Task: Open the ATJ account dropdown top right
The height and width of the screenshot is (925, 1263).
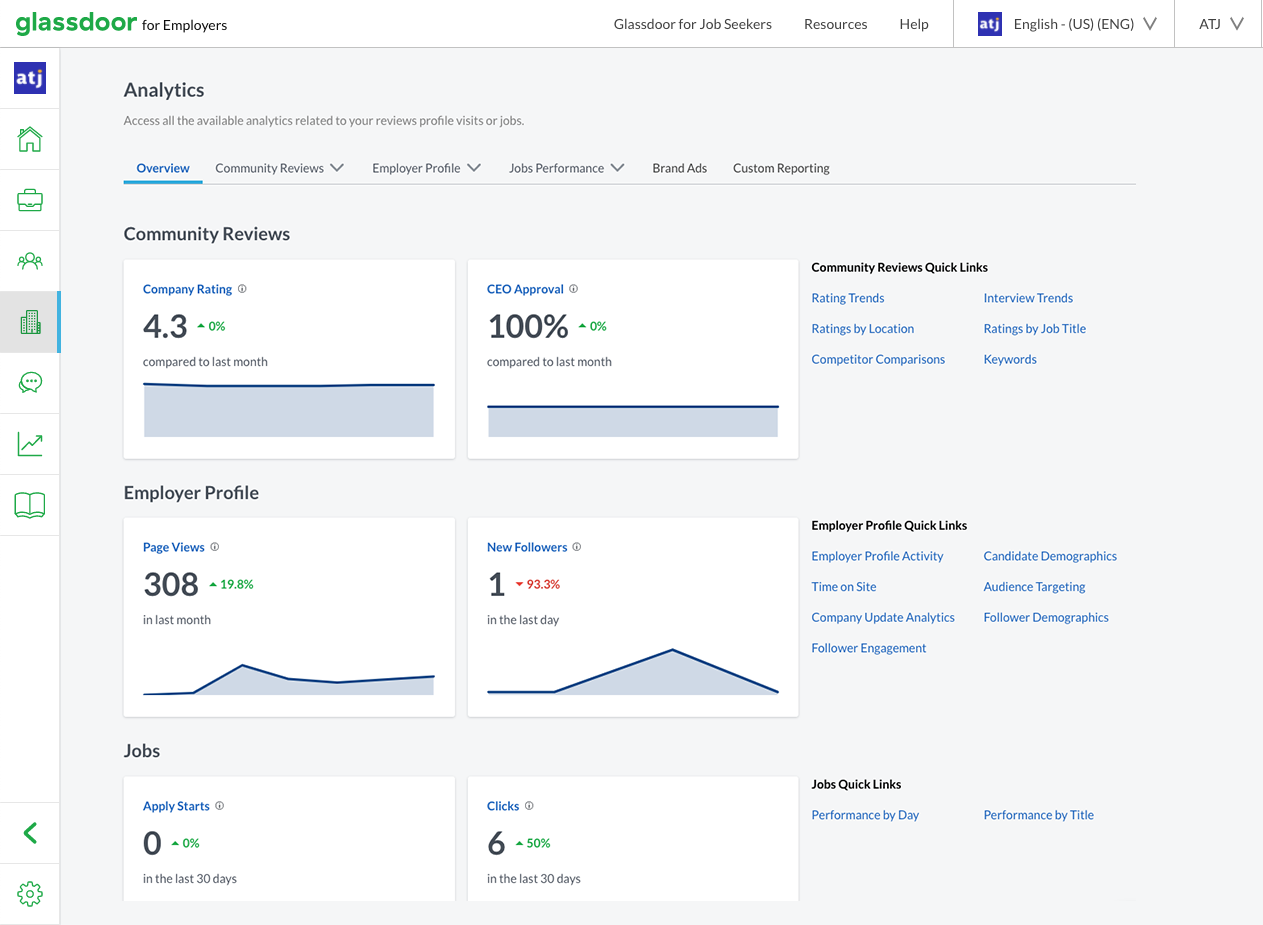Action: tap(1217, 23)
